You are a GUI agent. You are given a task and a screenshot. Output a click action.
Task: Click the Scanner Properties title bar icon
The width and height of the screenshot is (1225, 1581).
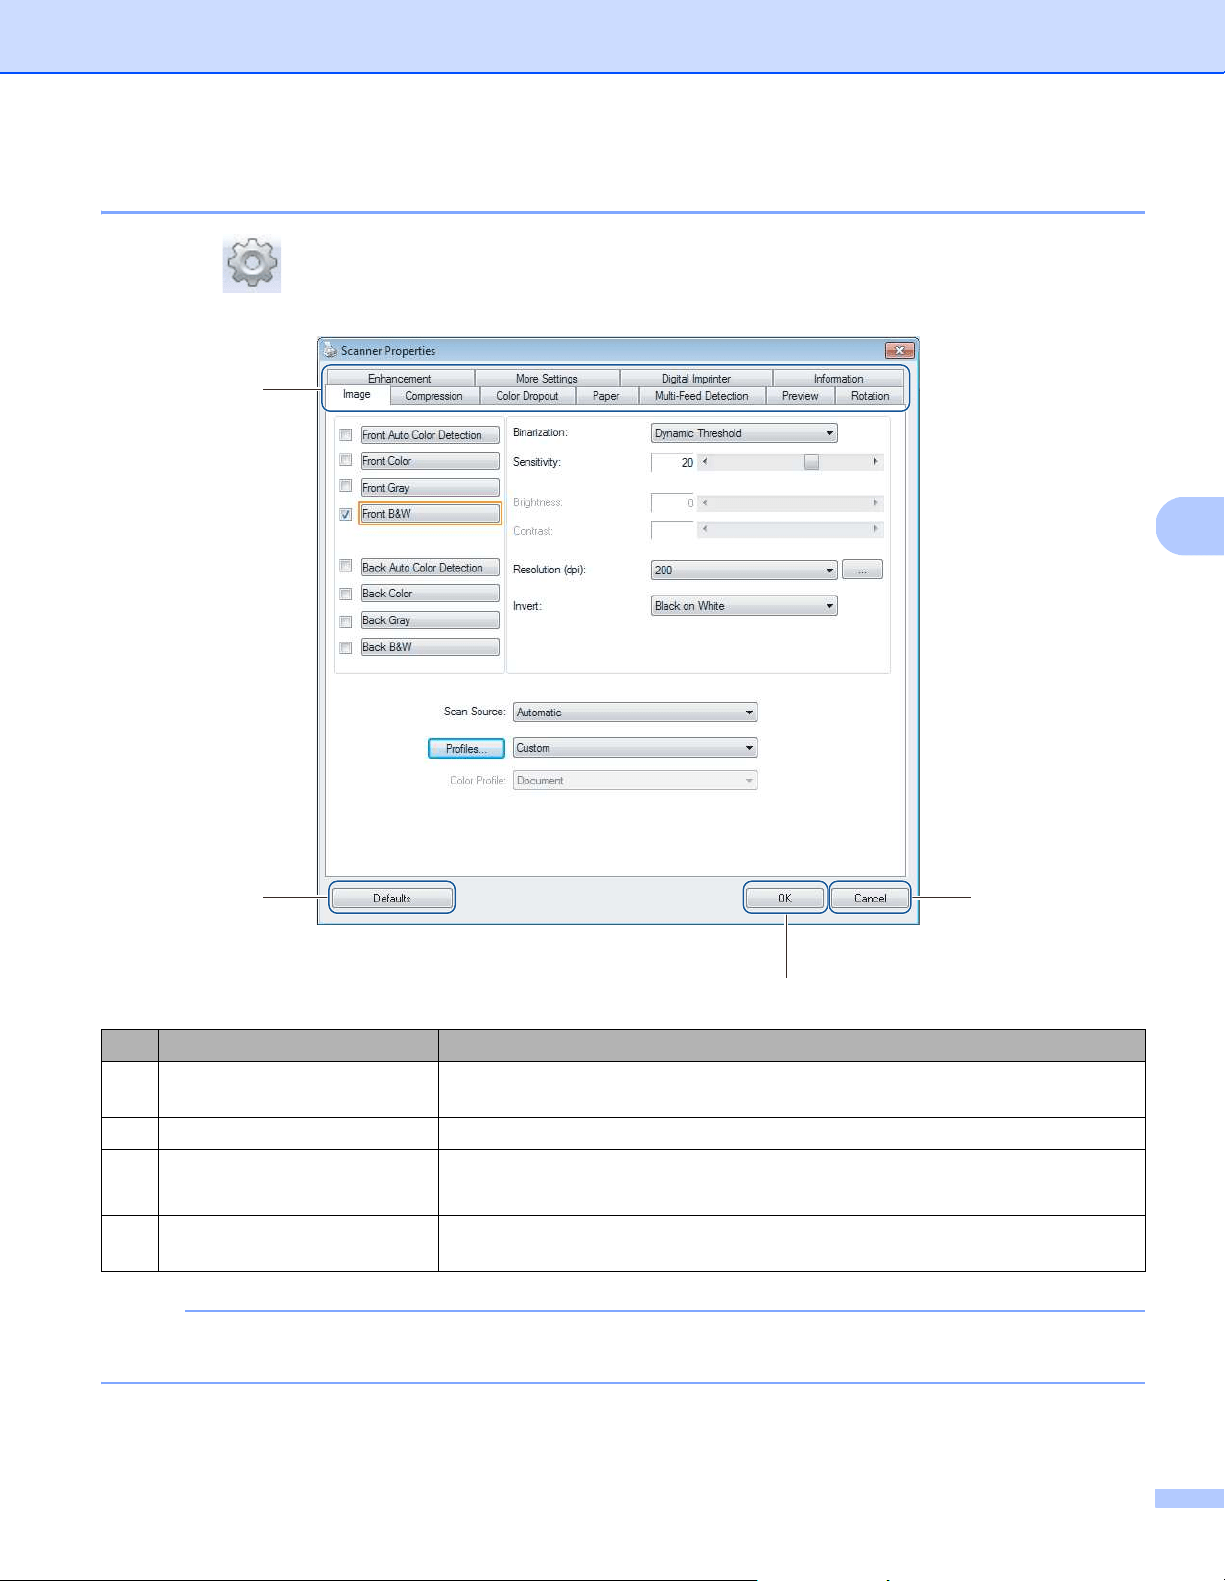pyautogui.click(x=330, y=351)
